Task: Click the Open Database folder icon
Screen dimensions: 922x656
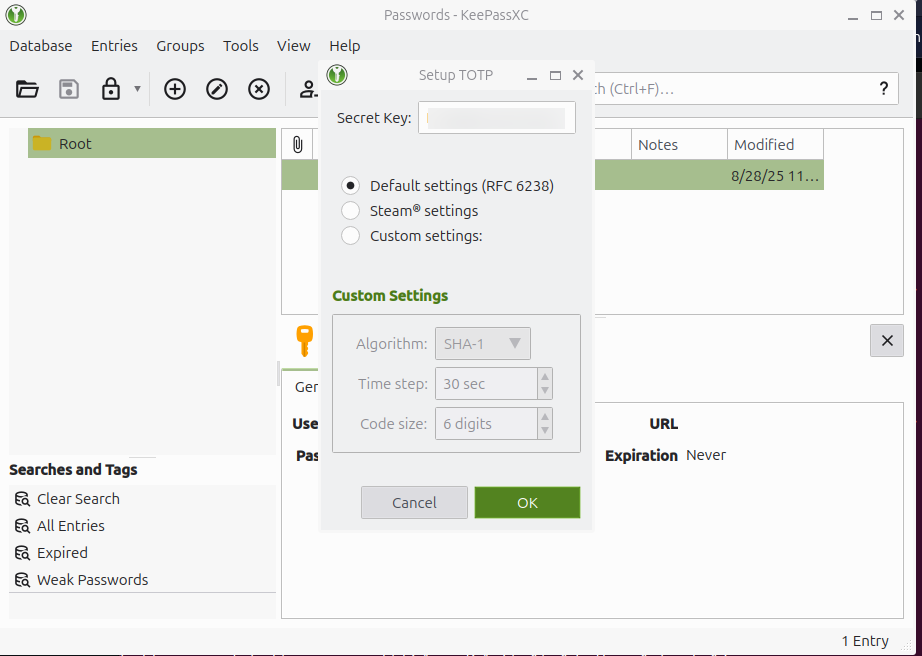Action: pyautogui.click(x=27, y=89)
